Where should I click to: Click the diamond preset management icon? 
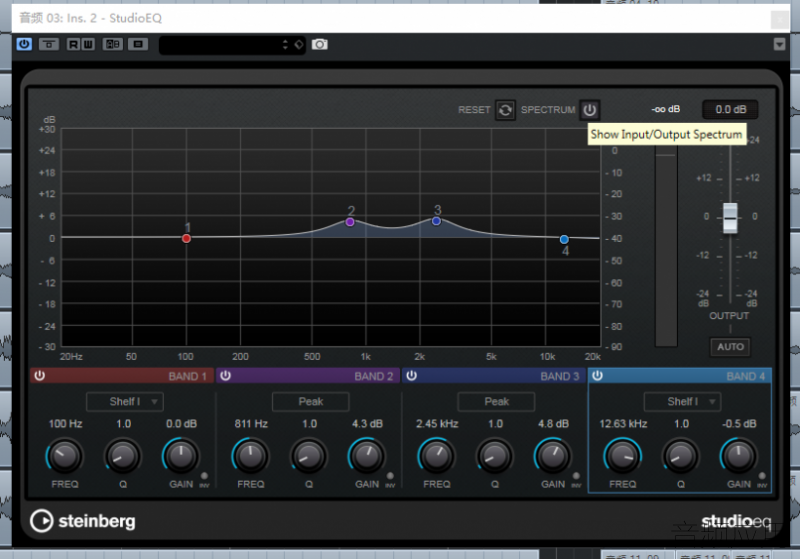pyautogui.click(x=299, y=45)
